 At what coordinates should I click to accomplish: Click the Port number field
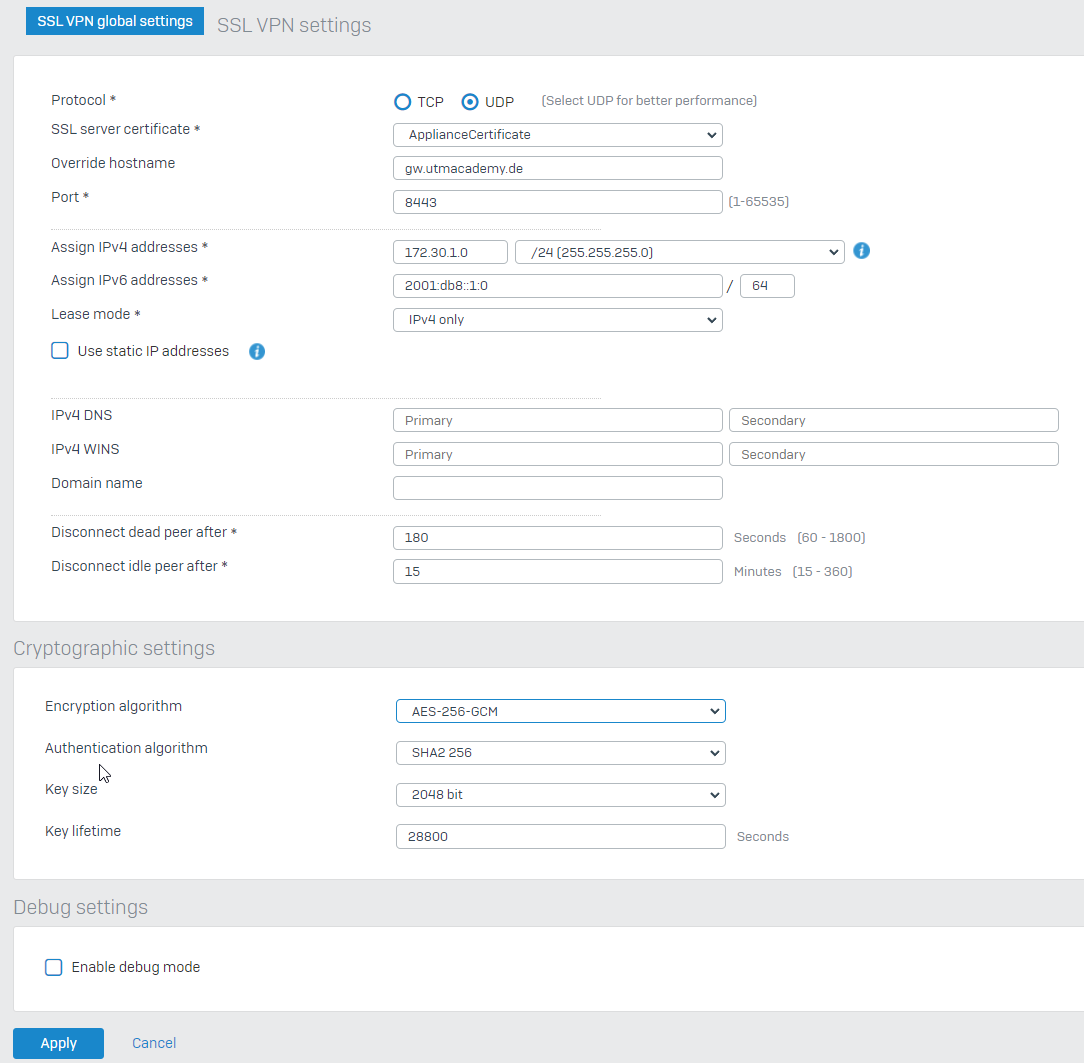pos(557,201)
